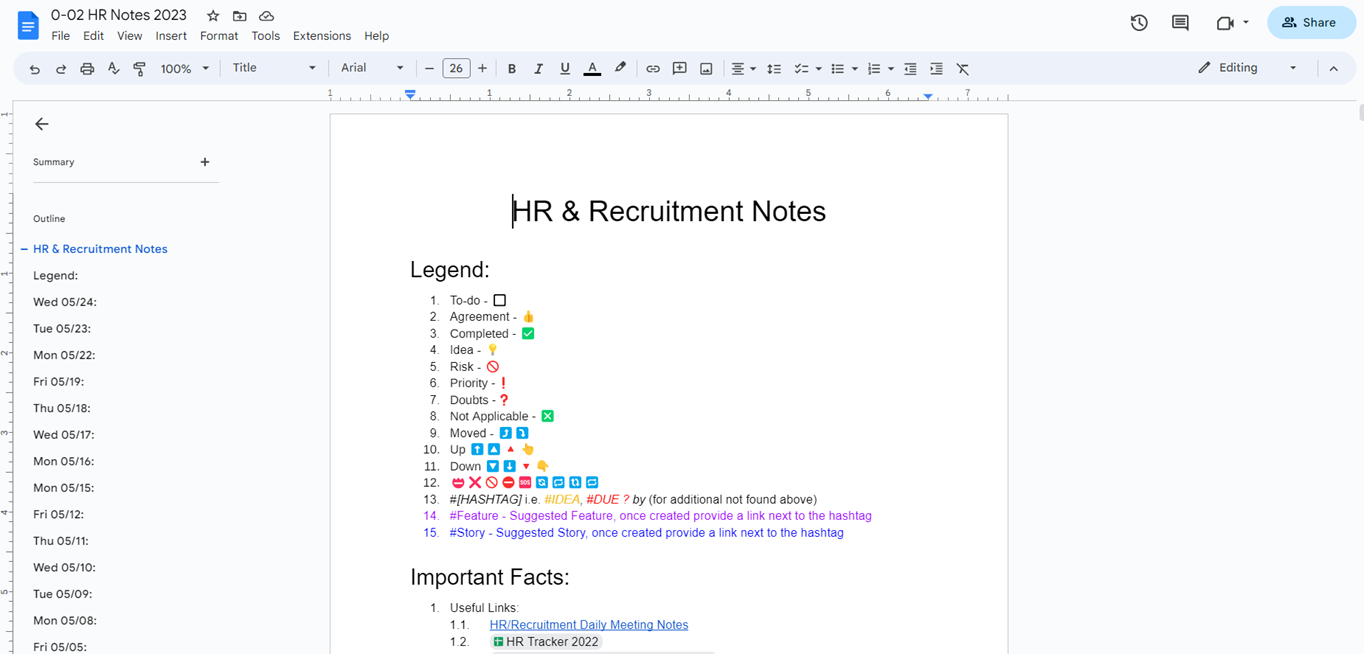Open the Tools menu

point(266,36)
